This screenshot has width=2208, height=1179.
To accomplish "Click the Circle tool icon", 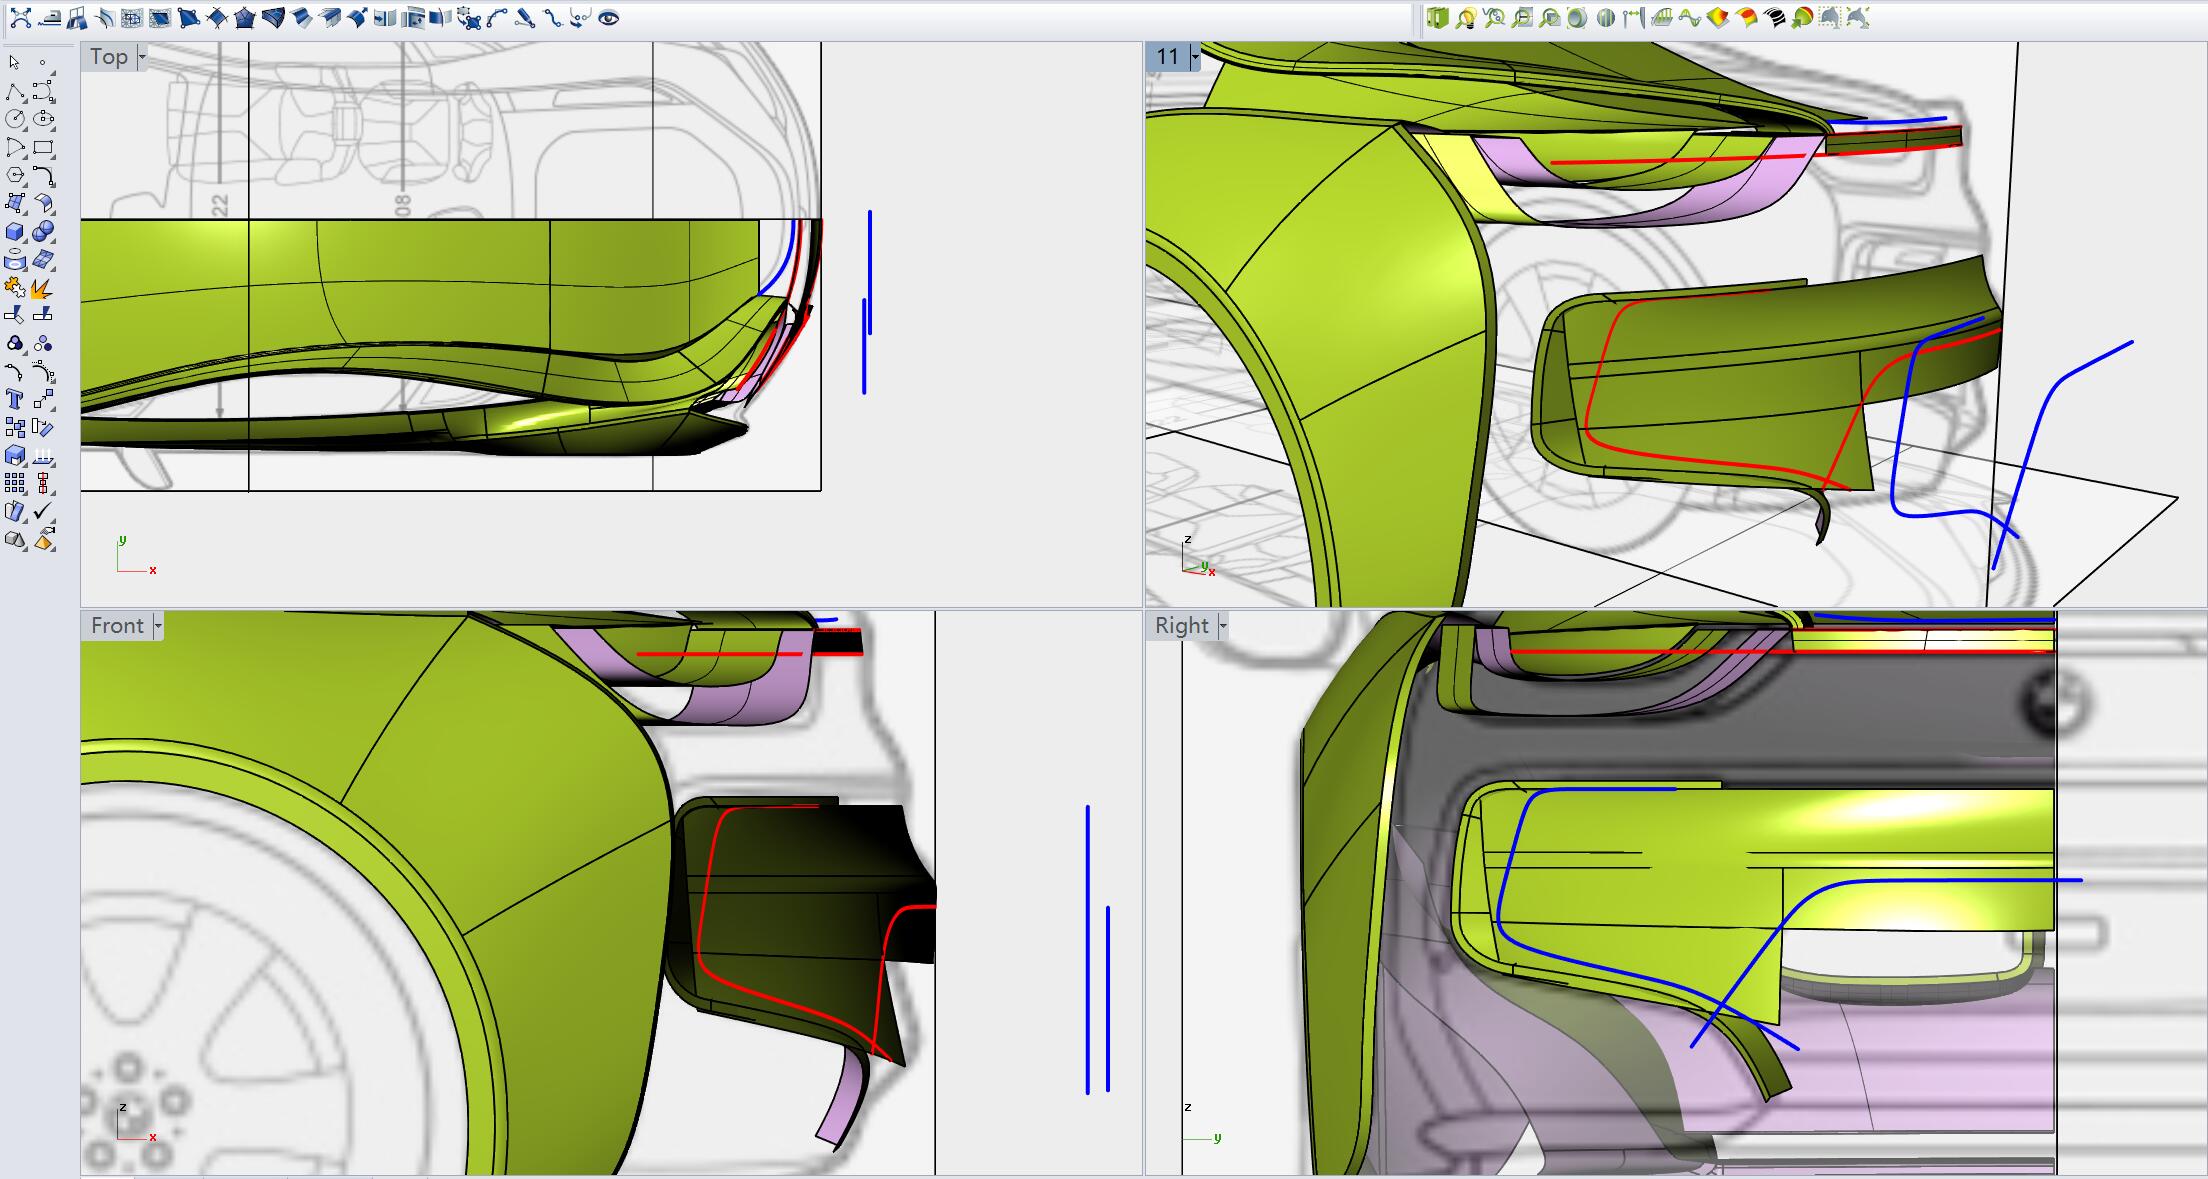I will tap(15, 119).
